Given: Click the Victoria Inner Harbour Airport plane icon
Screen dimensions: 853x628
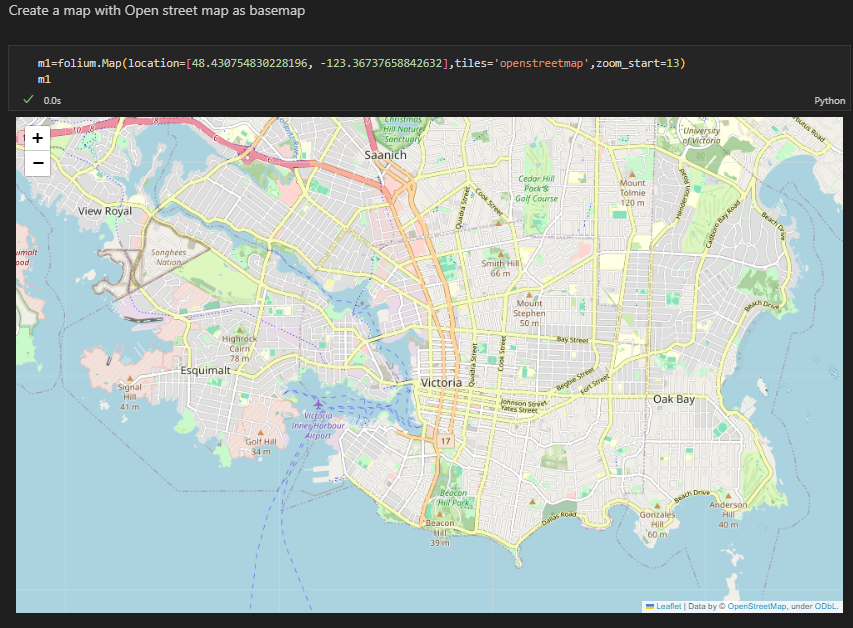Looking at the screenshot, I should tap(318, 404).
